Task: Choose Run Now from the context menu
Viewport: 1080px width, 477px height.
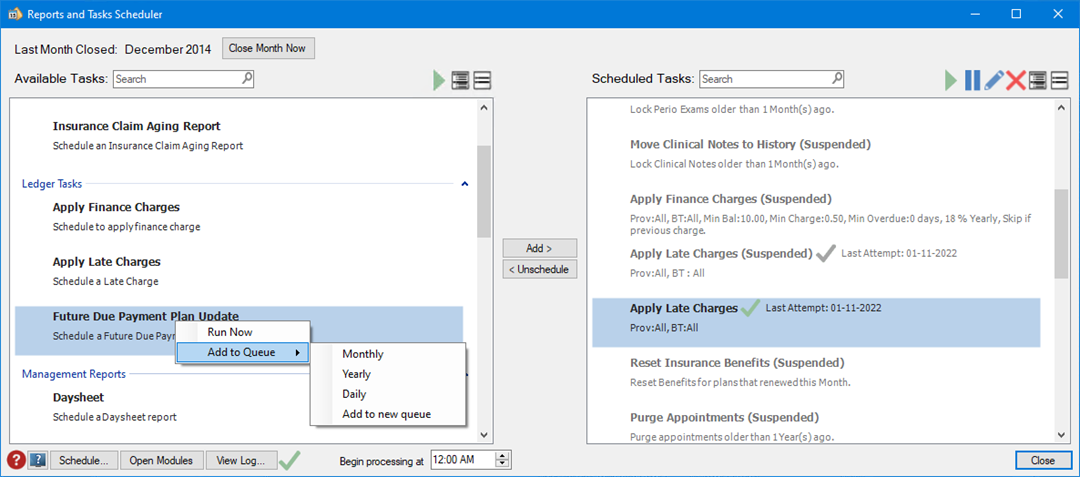Action: point(229,332)
